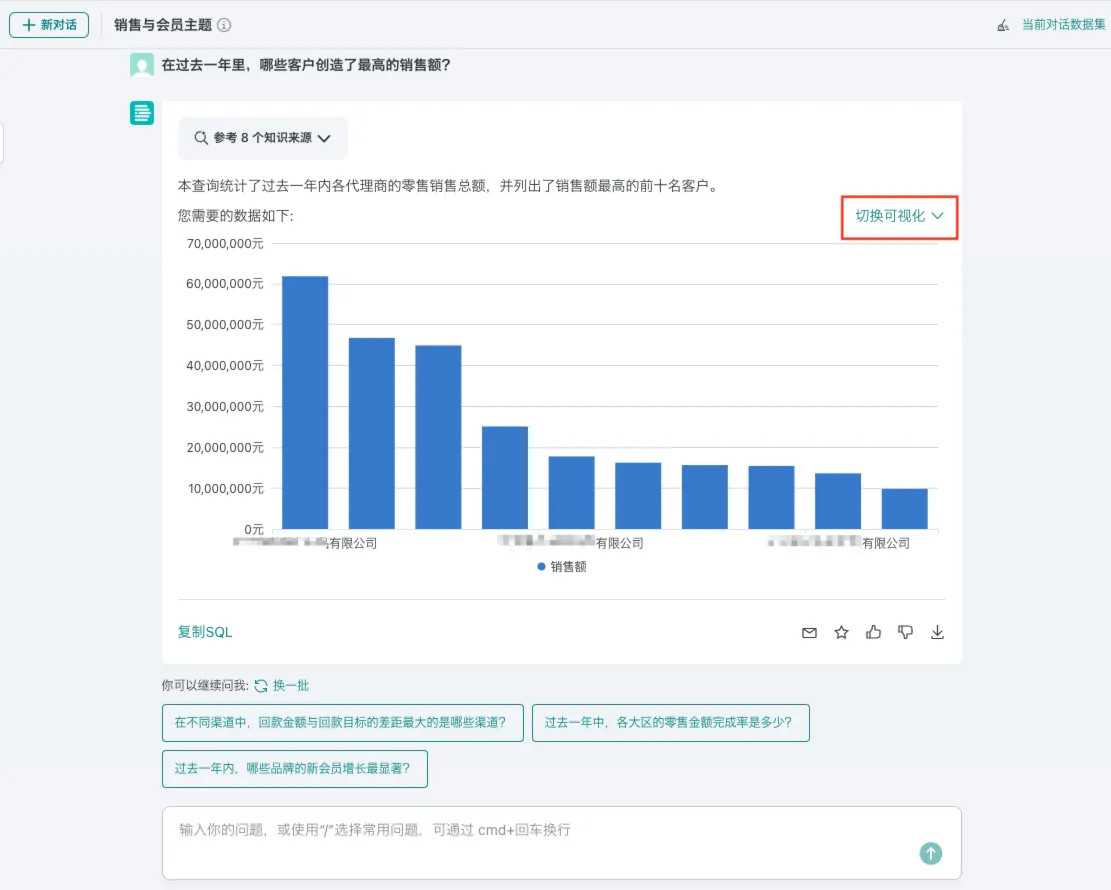This screenshot has width=1111, height=890.
Task: Click the 30,000,000元 axis label
Action: pos(225,407)
